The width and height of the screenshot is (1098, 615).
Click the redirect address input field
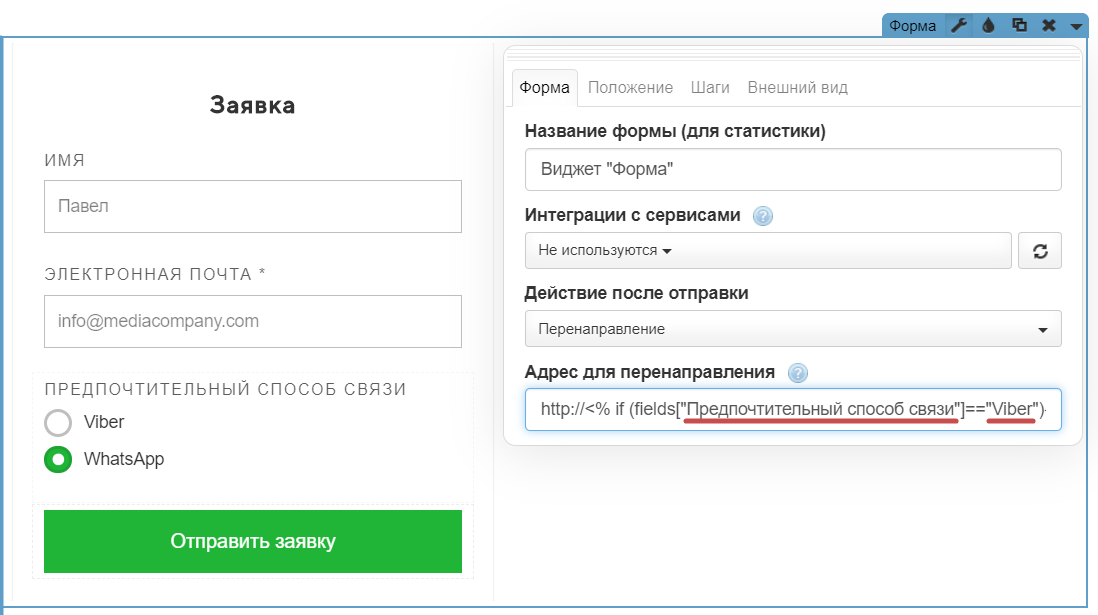[x=792, y=410]
